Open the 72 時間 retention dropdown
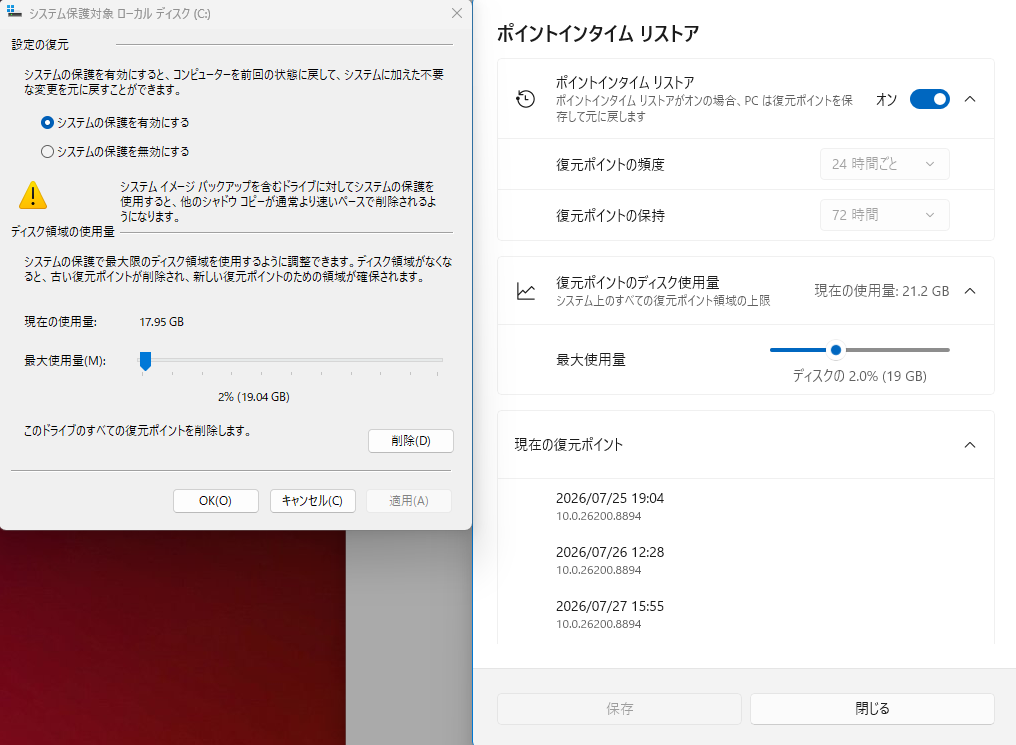 884,215
